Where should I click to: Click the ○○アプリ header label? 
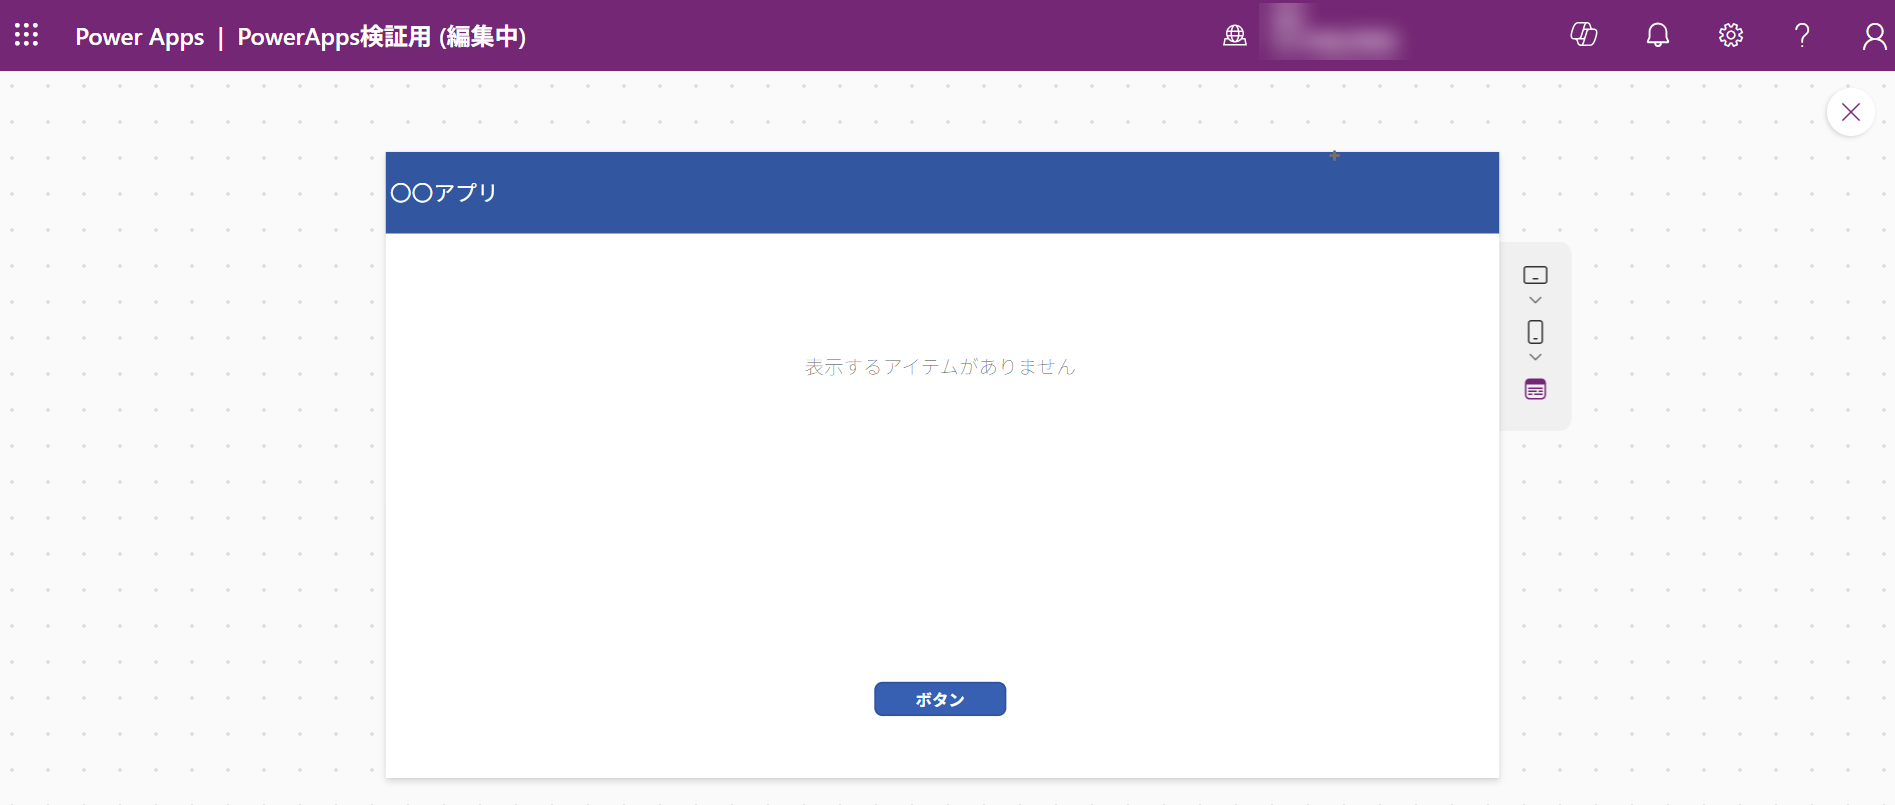(444, 193)
